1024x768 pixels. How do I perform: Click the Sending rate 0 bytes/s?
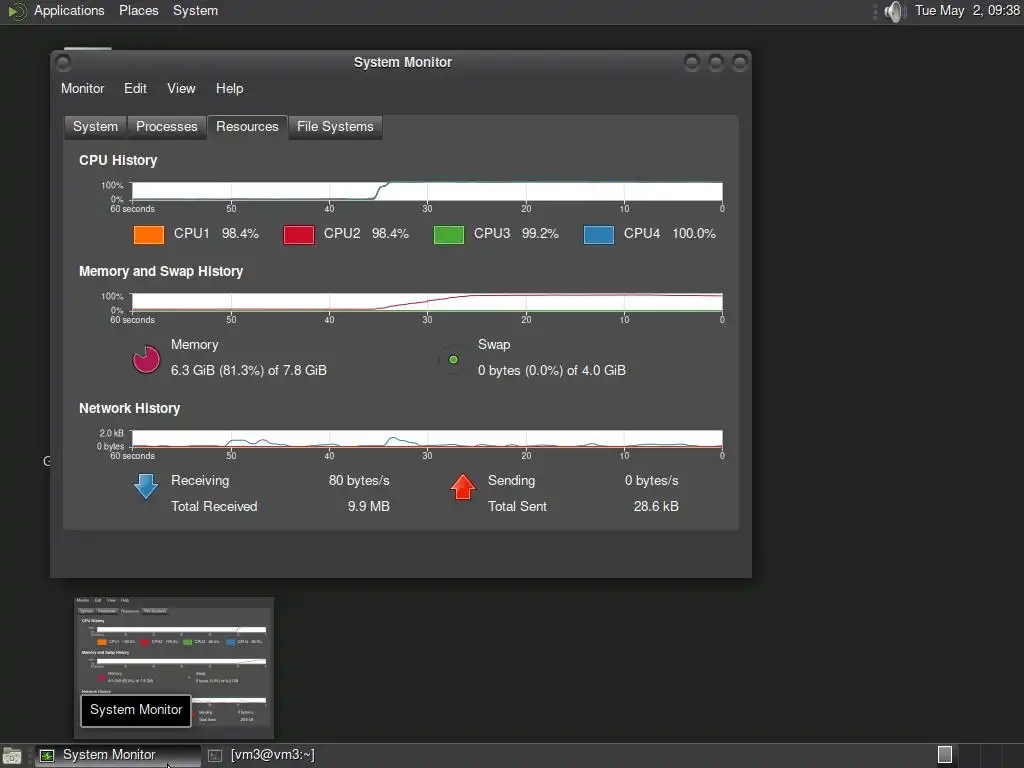tap(651, 481)
